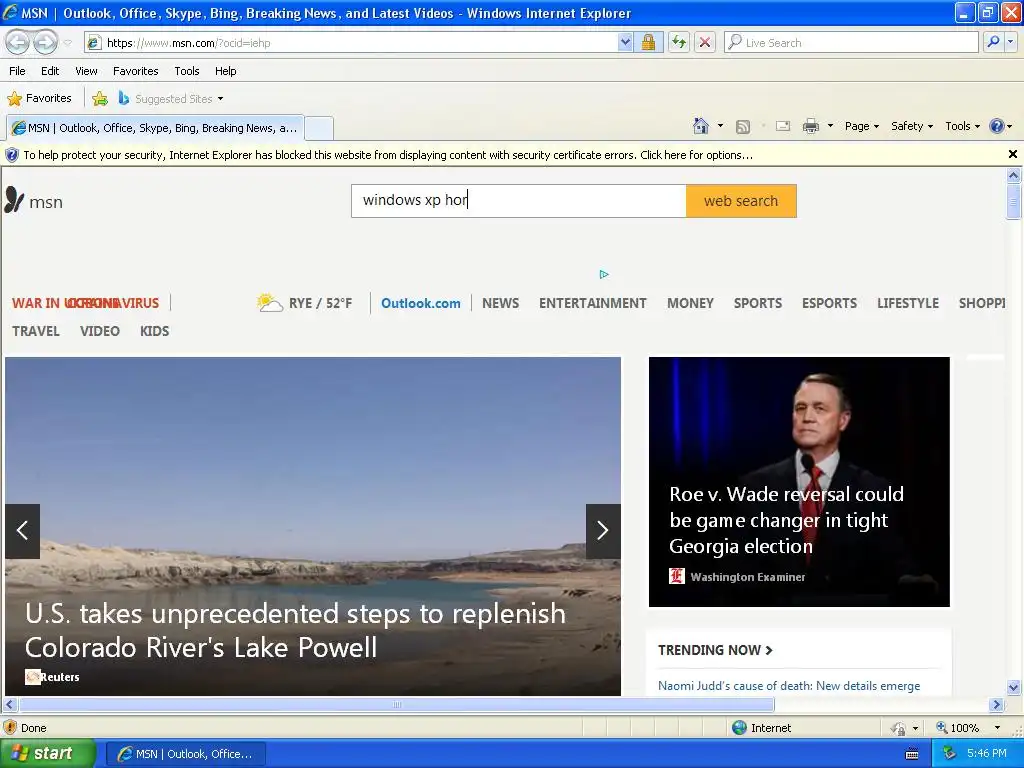This screenshot has height=768, width=1024.
Task: Open the LIFESTYLE section link
Action: (908, 303)
